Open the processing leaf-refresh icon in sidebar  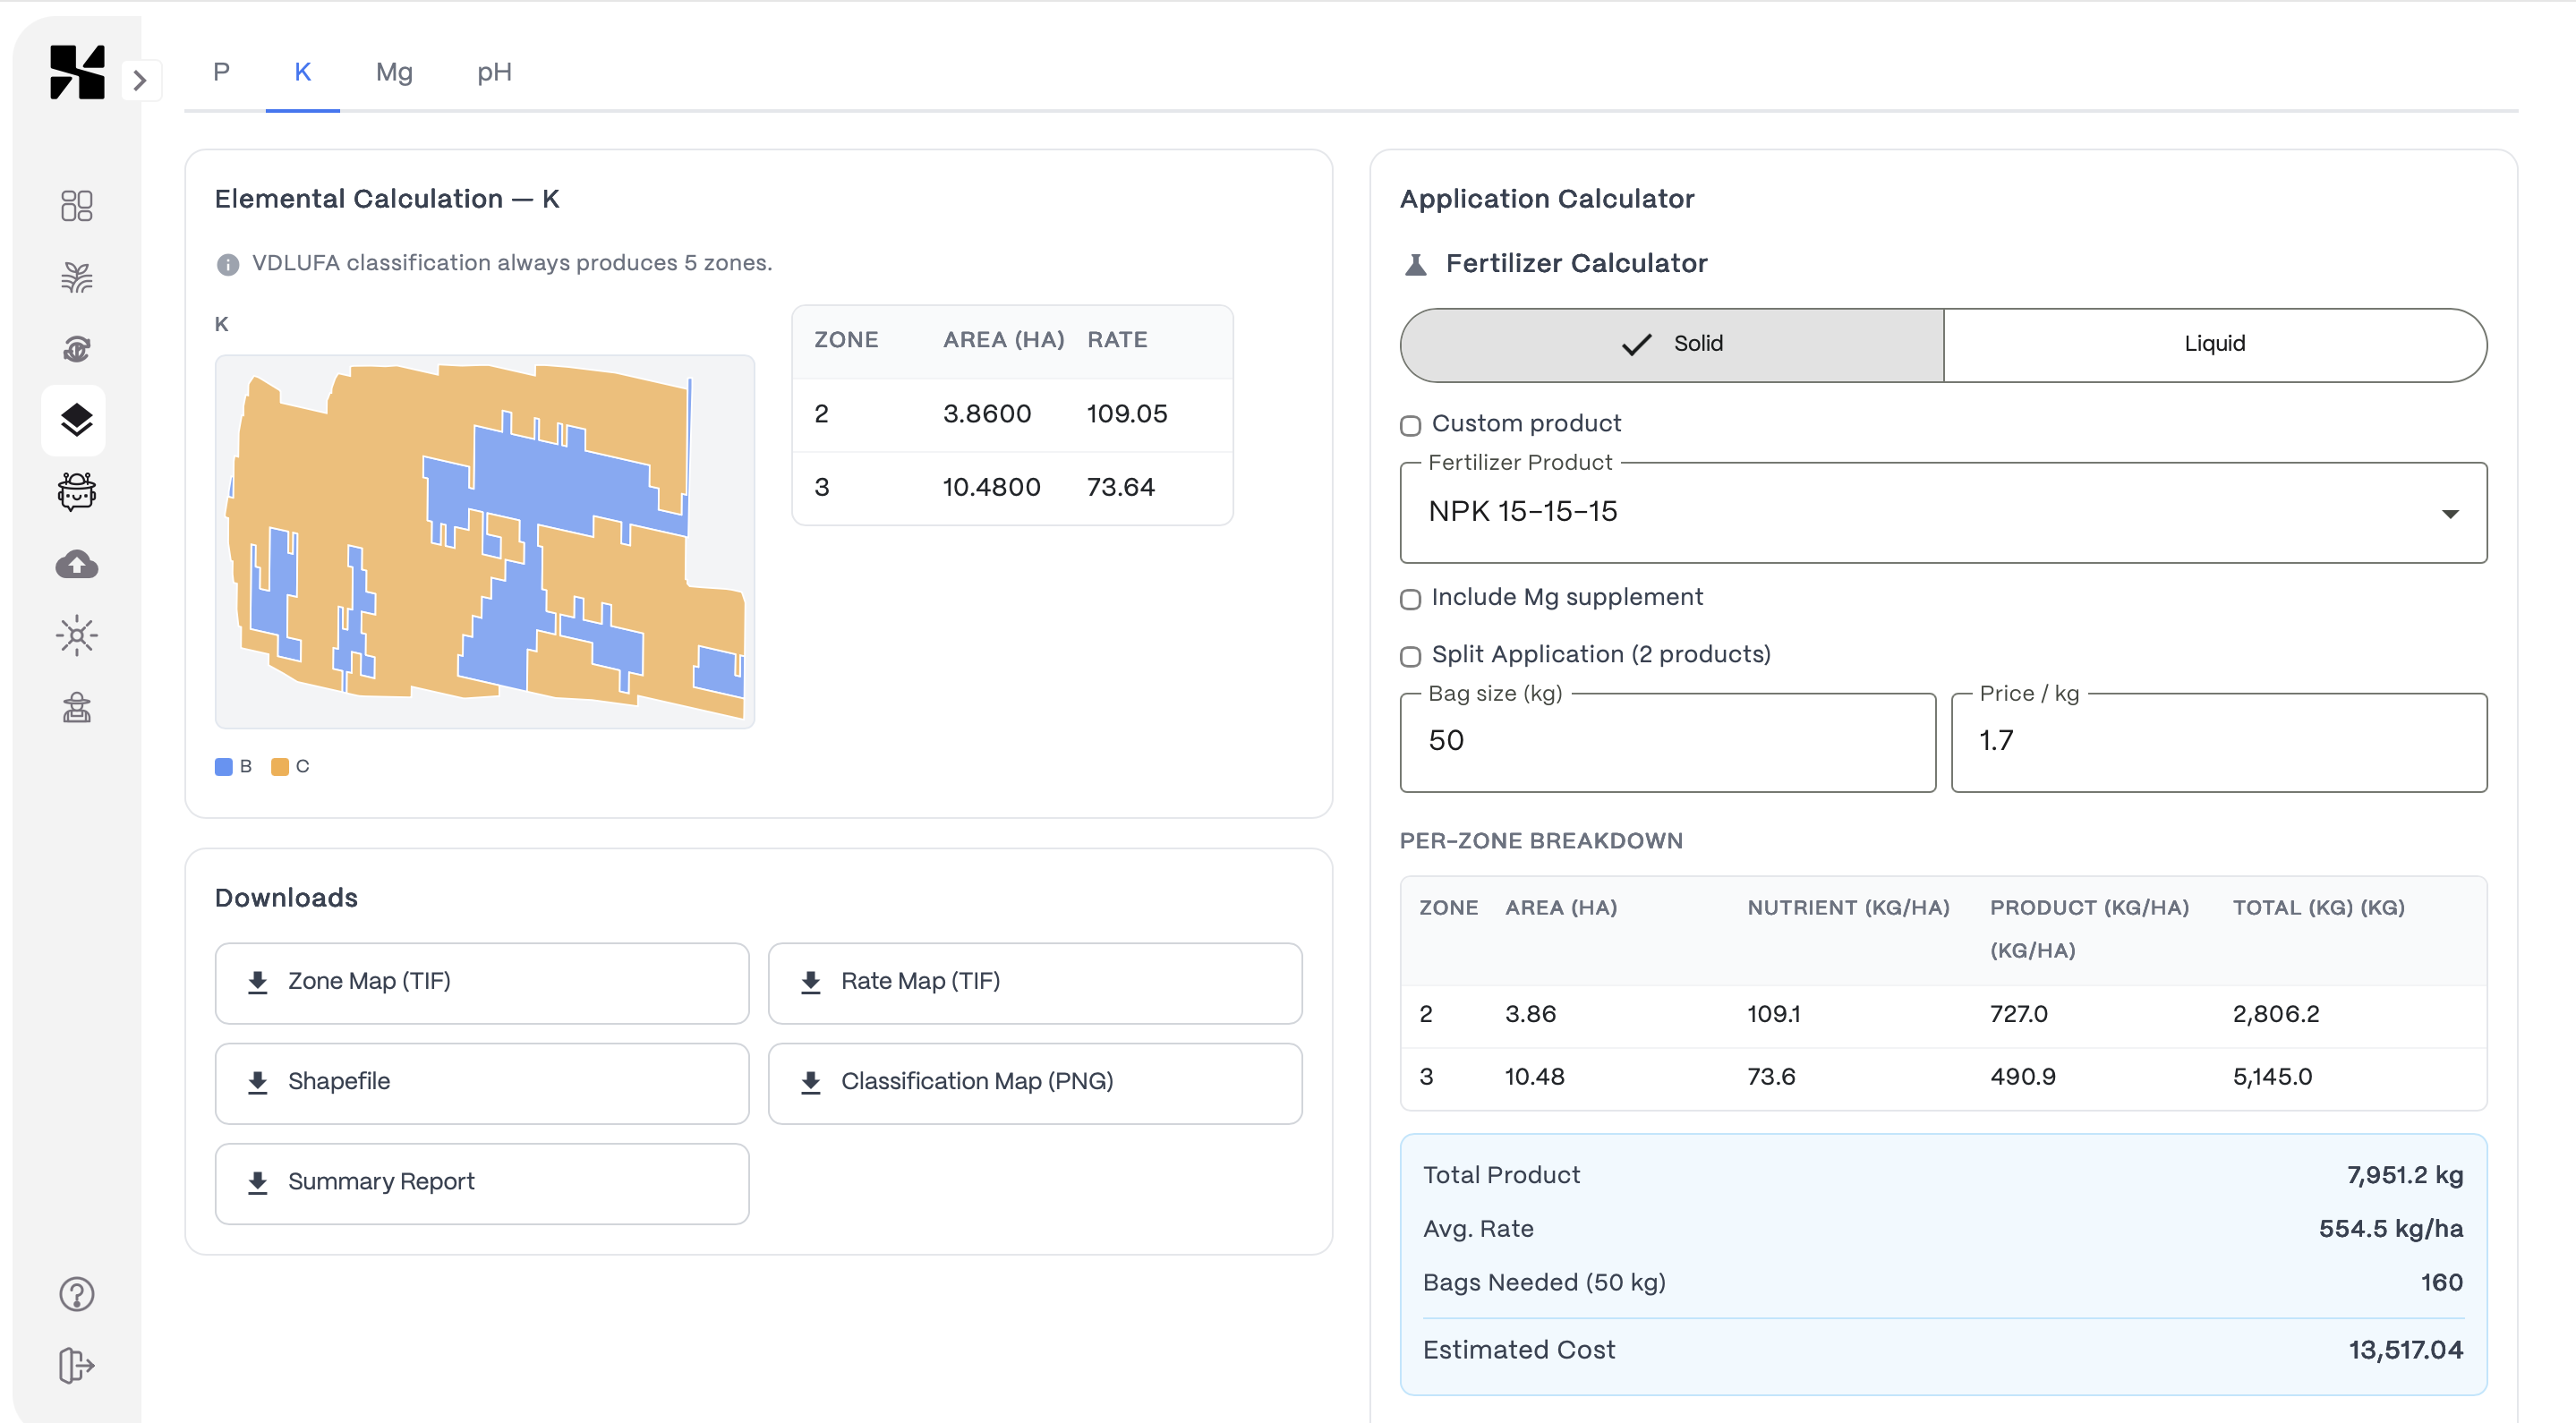tap(76, 349)
